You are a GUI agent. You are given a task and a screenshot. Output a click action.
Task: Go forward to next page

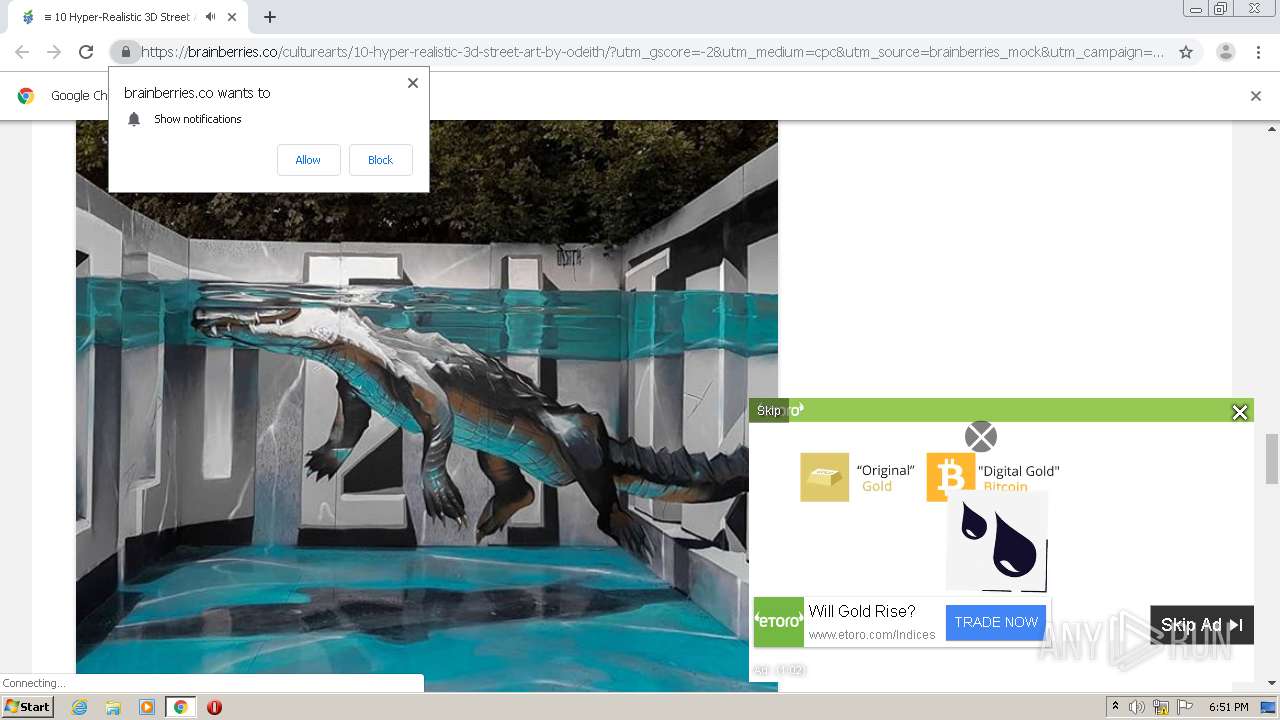(54, 52)
